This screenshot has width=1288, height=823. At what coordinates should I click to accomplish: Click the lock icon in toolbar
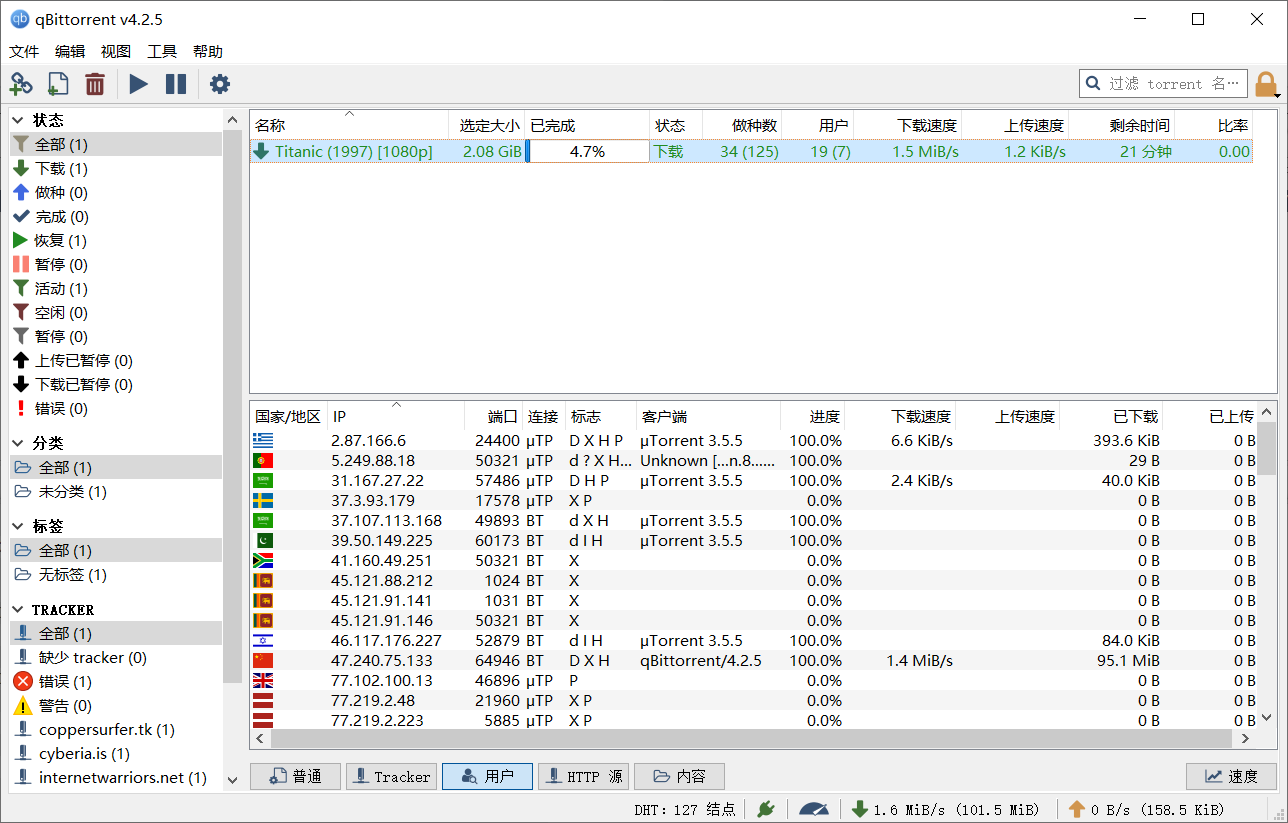click(x=1265, y=84)
